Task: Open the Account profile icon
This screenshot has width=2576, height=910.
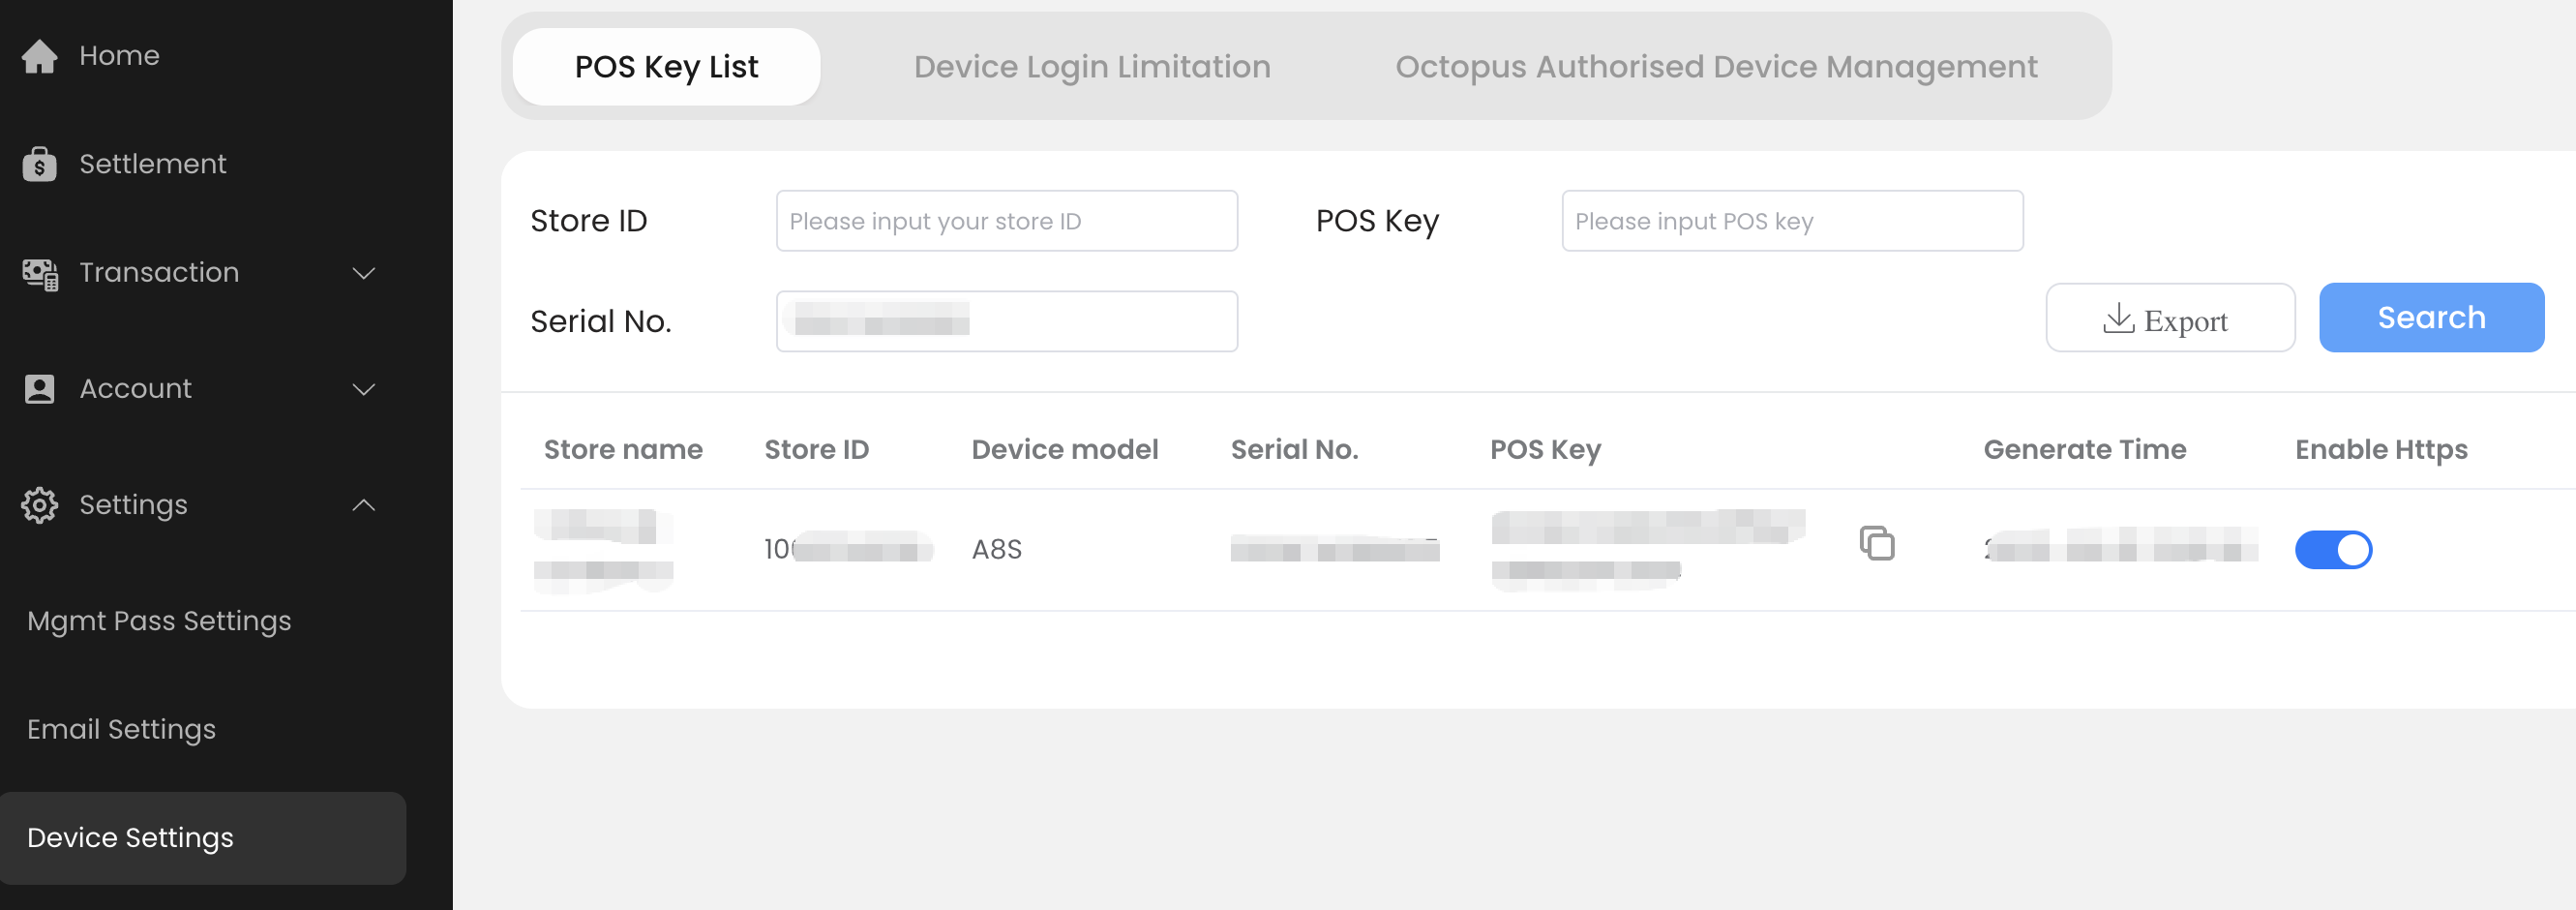Action: [x=40, y=389]
